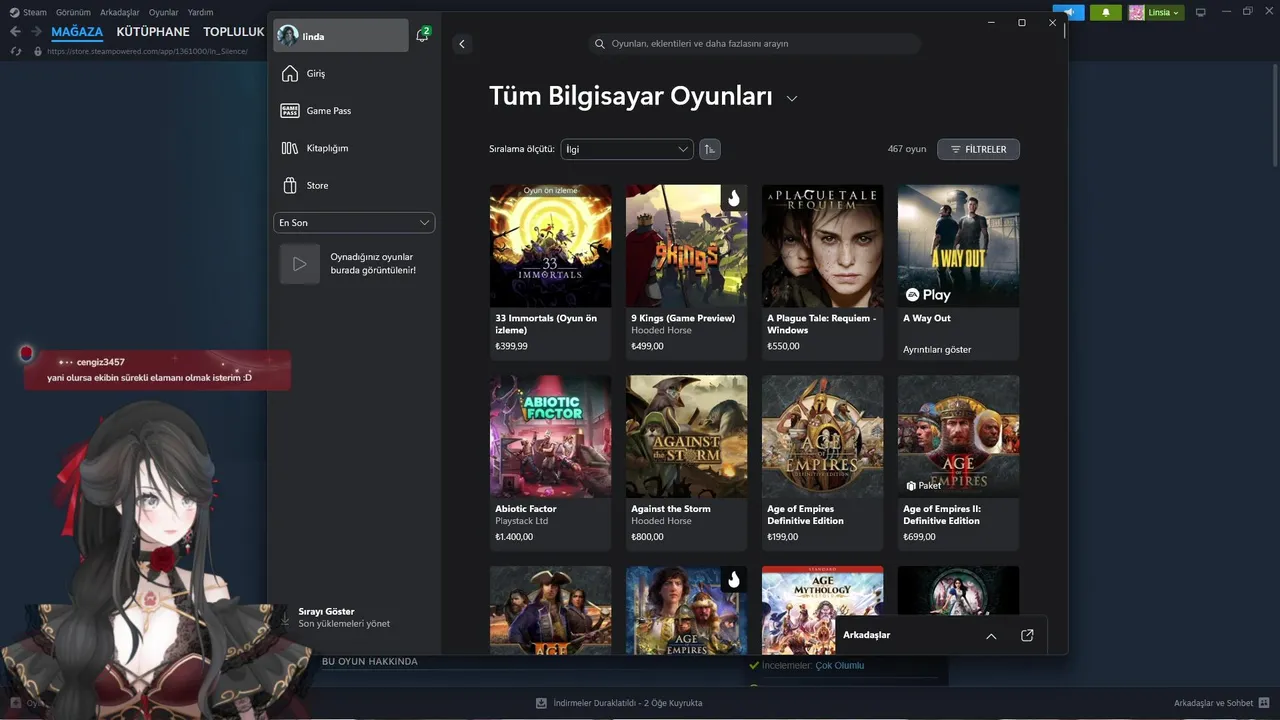1280x720 pixels.
Task: Switch to TOPLULUK tab in Steam
Action: 234,32
